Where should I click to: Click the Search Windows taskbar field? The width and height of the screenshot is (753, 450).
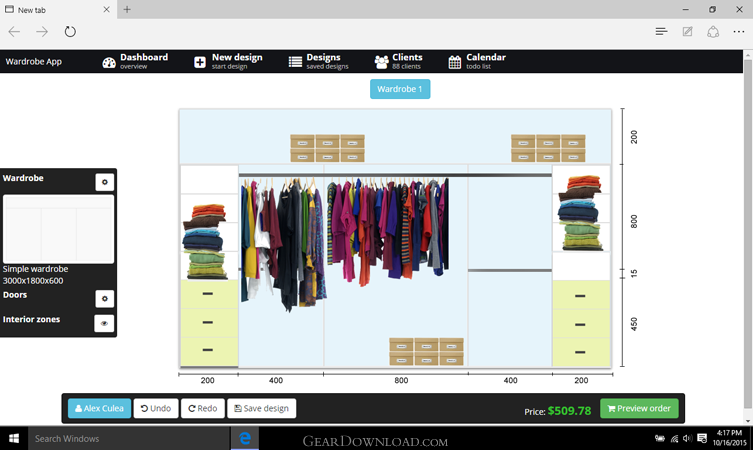click(129, 438)
